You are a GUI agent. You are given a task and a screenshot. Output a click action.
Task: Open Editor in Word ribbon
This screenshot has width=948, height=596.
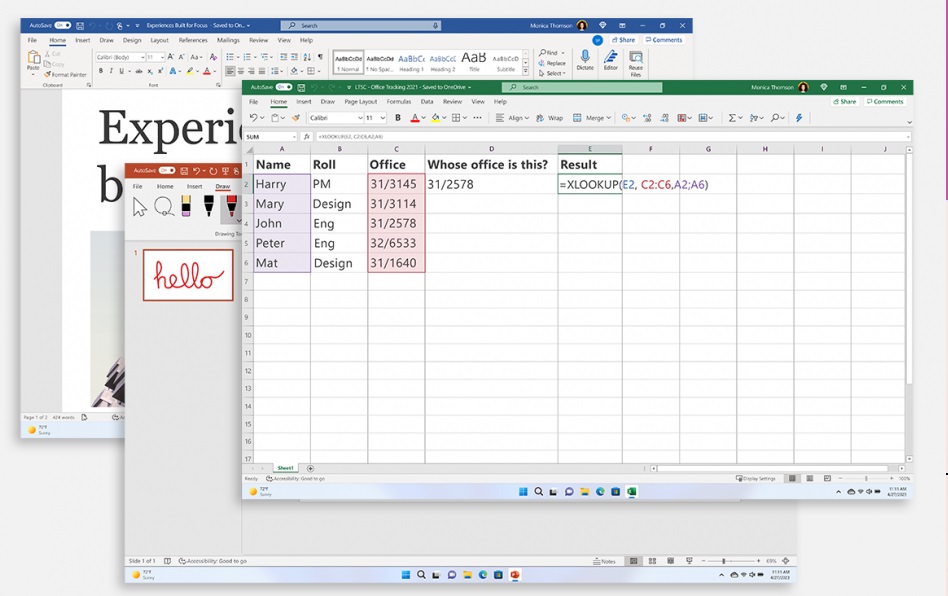pyautogui.click(x=611, y=60)
